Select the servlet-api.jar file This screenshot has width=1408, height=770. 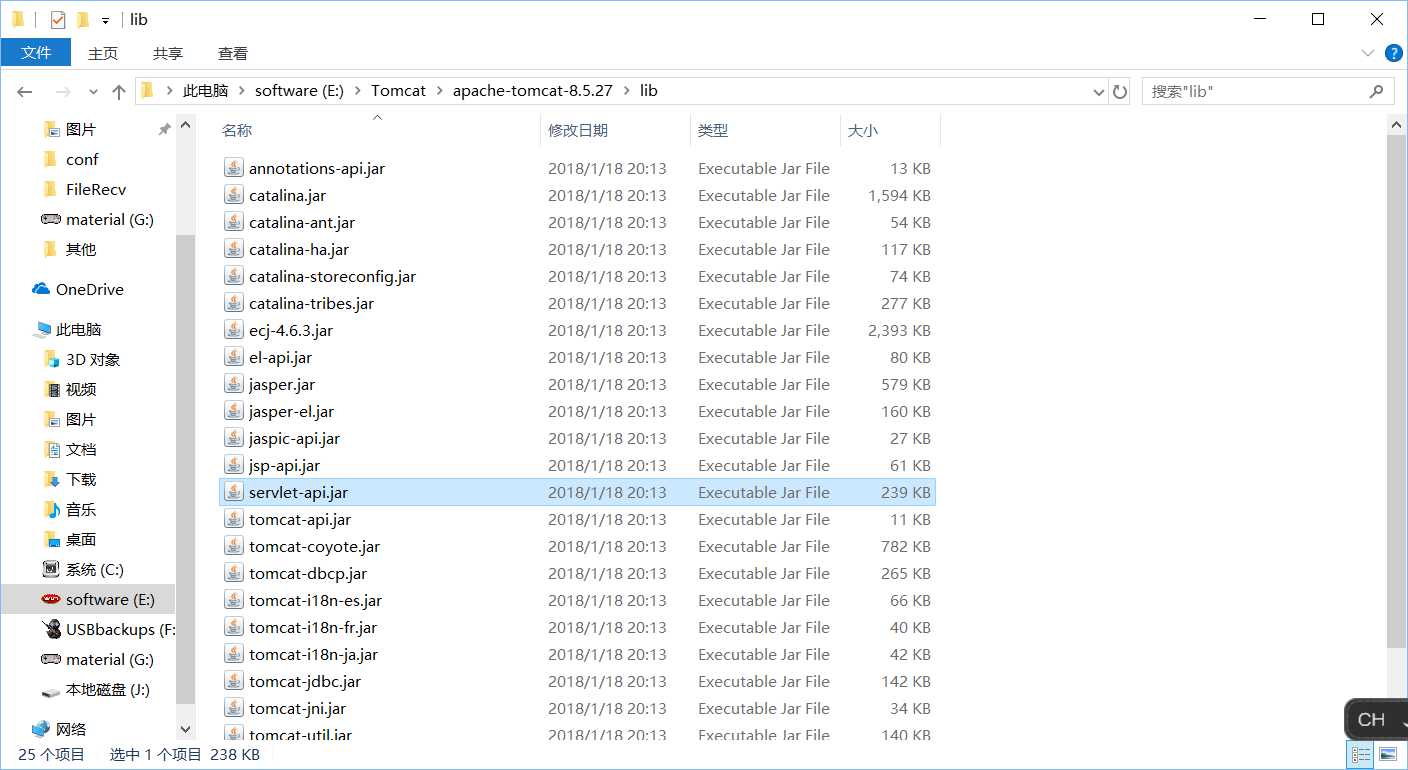[577, 492]
